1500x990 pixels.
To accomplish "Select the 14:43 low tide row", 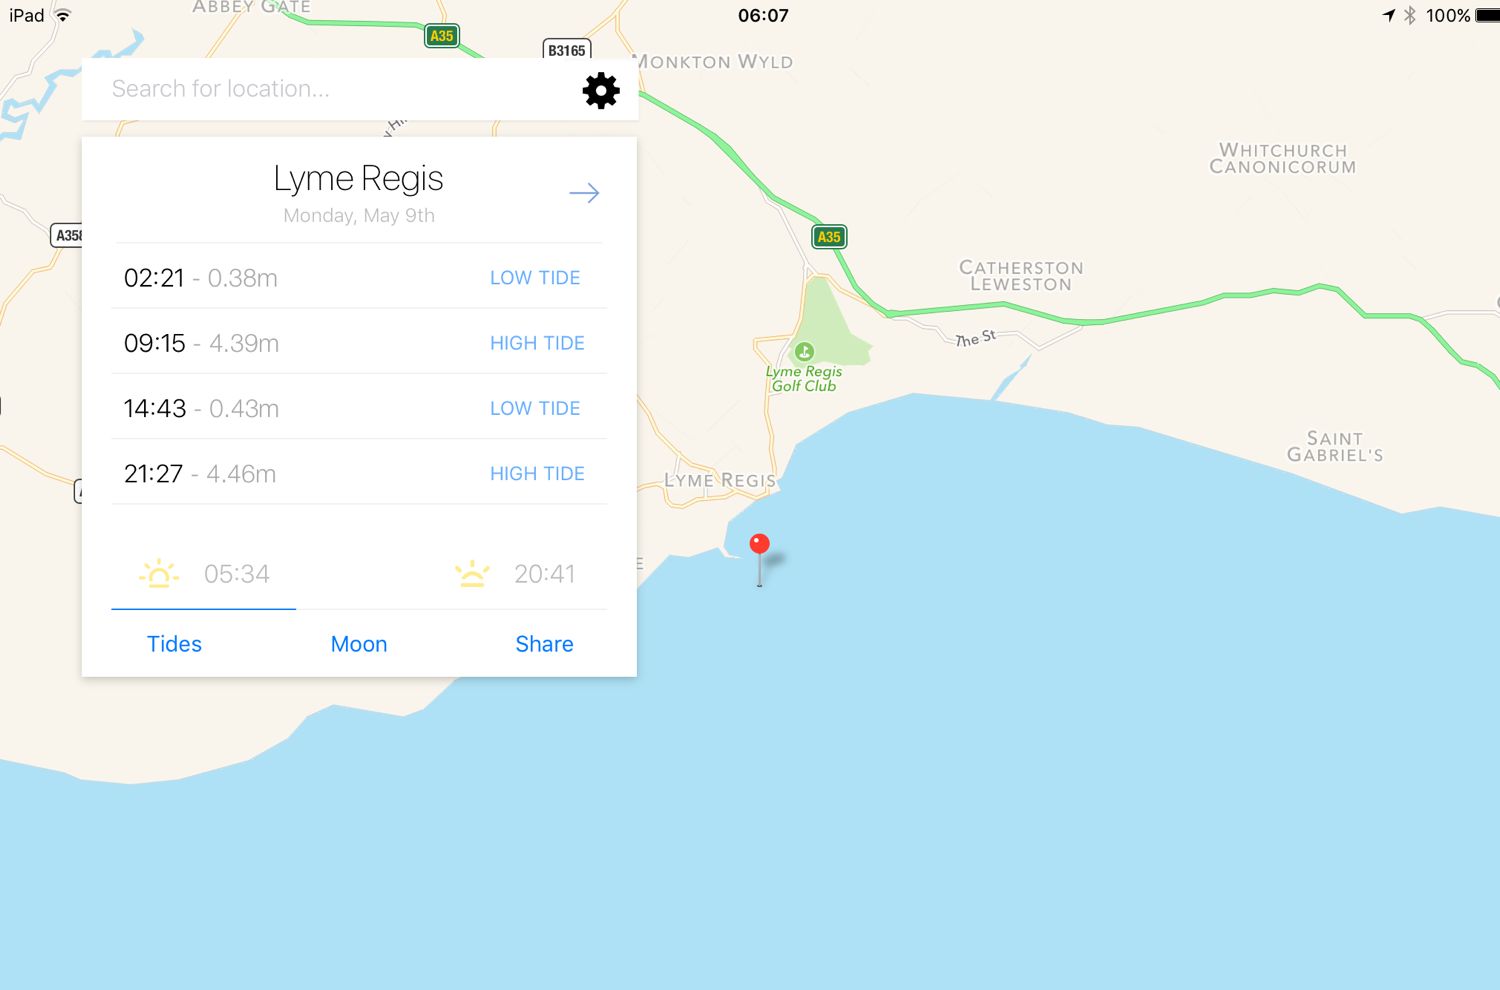I will (x=359, y=407).
